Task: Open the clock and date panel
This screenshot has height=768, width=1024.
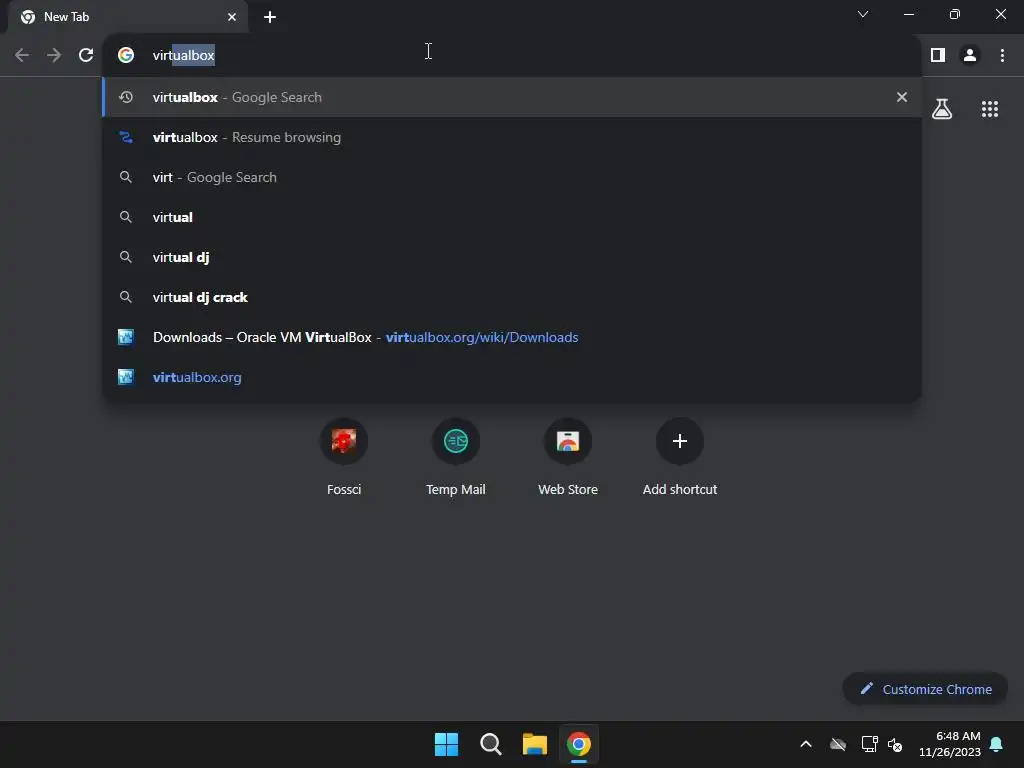Action: pos(950,744)
